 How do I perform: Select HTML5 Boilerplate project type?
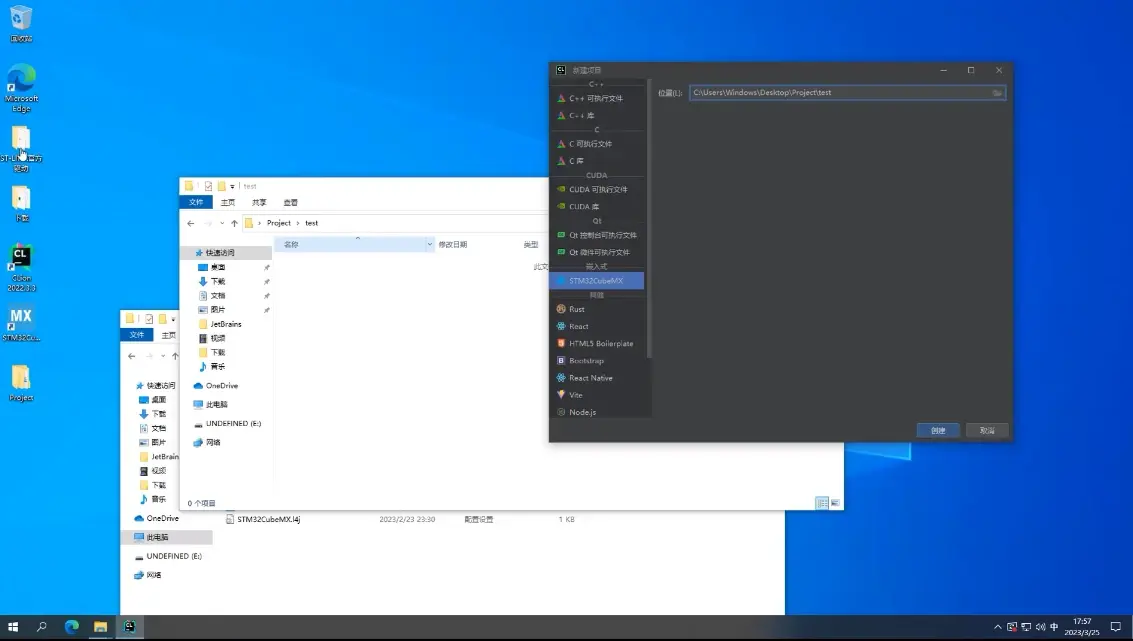(x=597, y=344)
